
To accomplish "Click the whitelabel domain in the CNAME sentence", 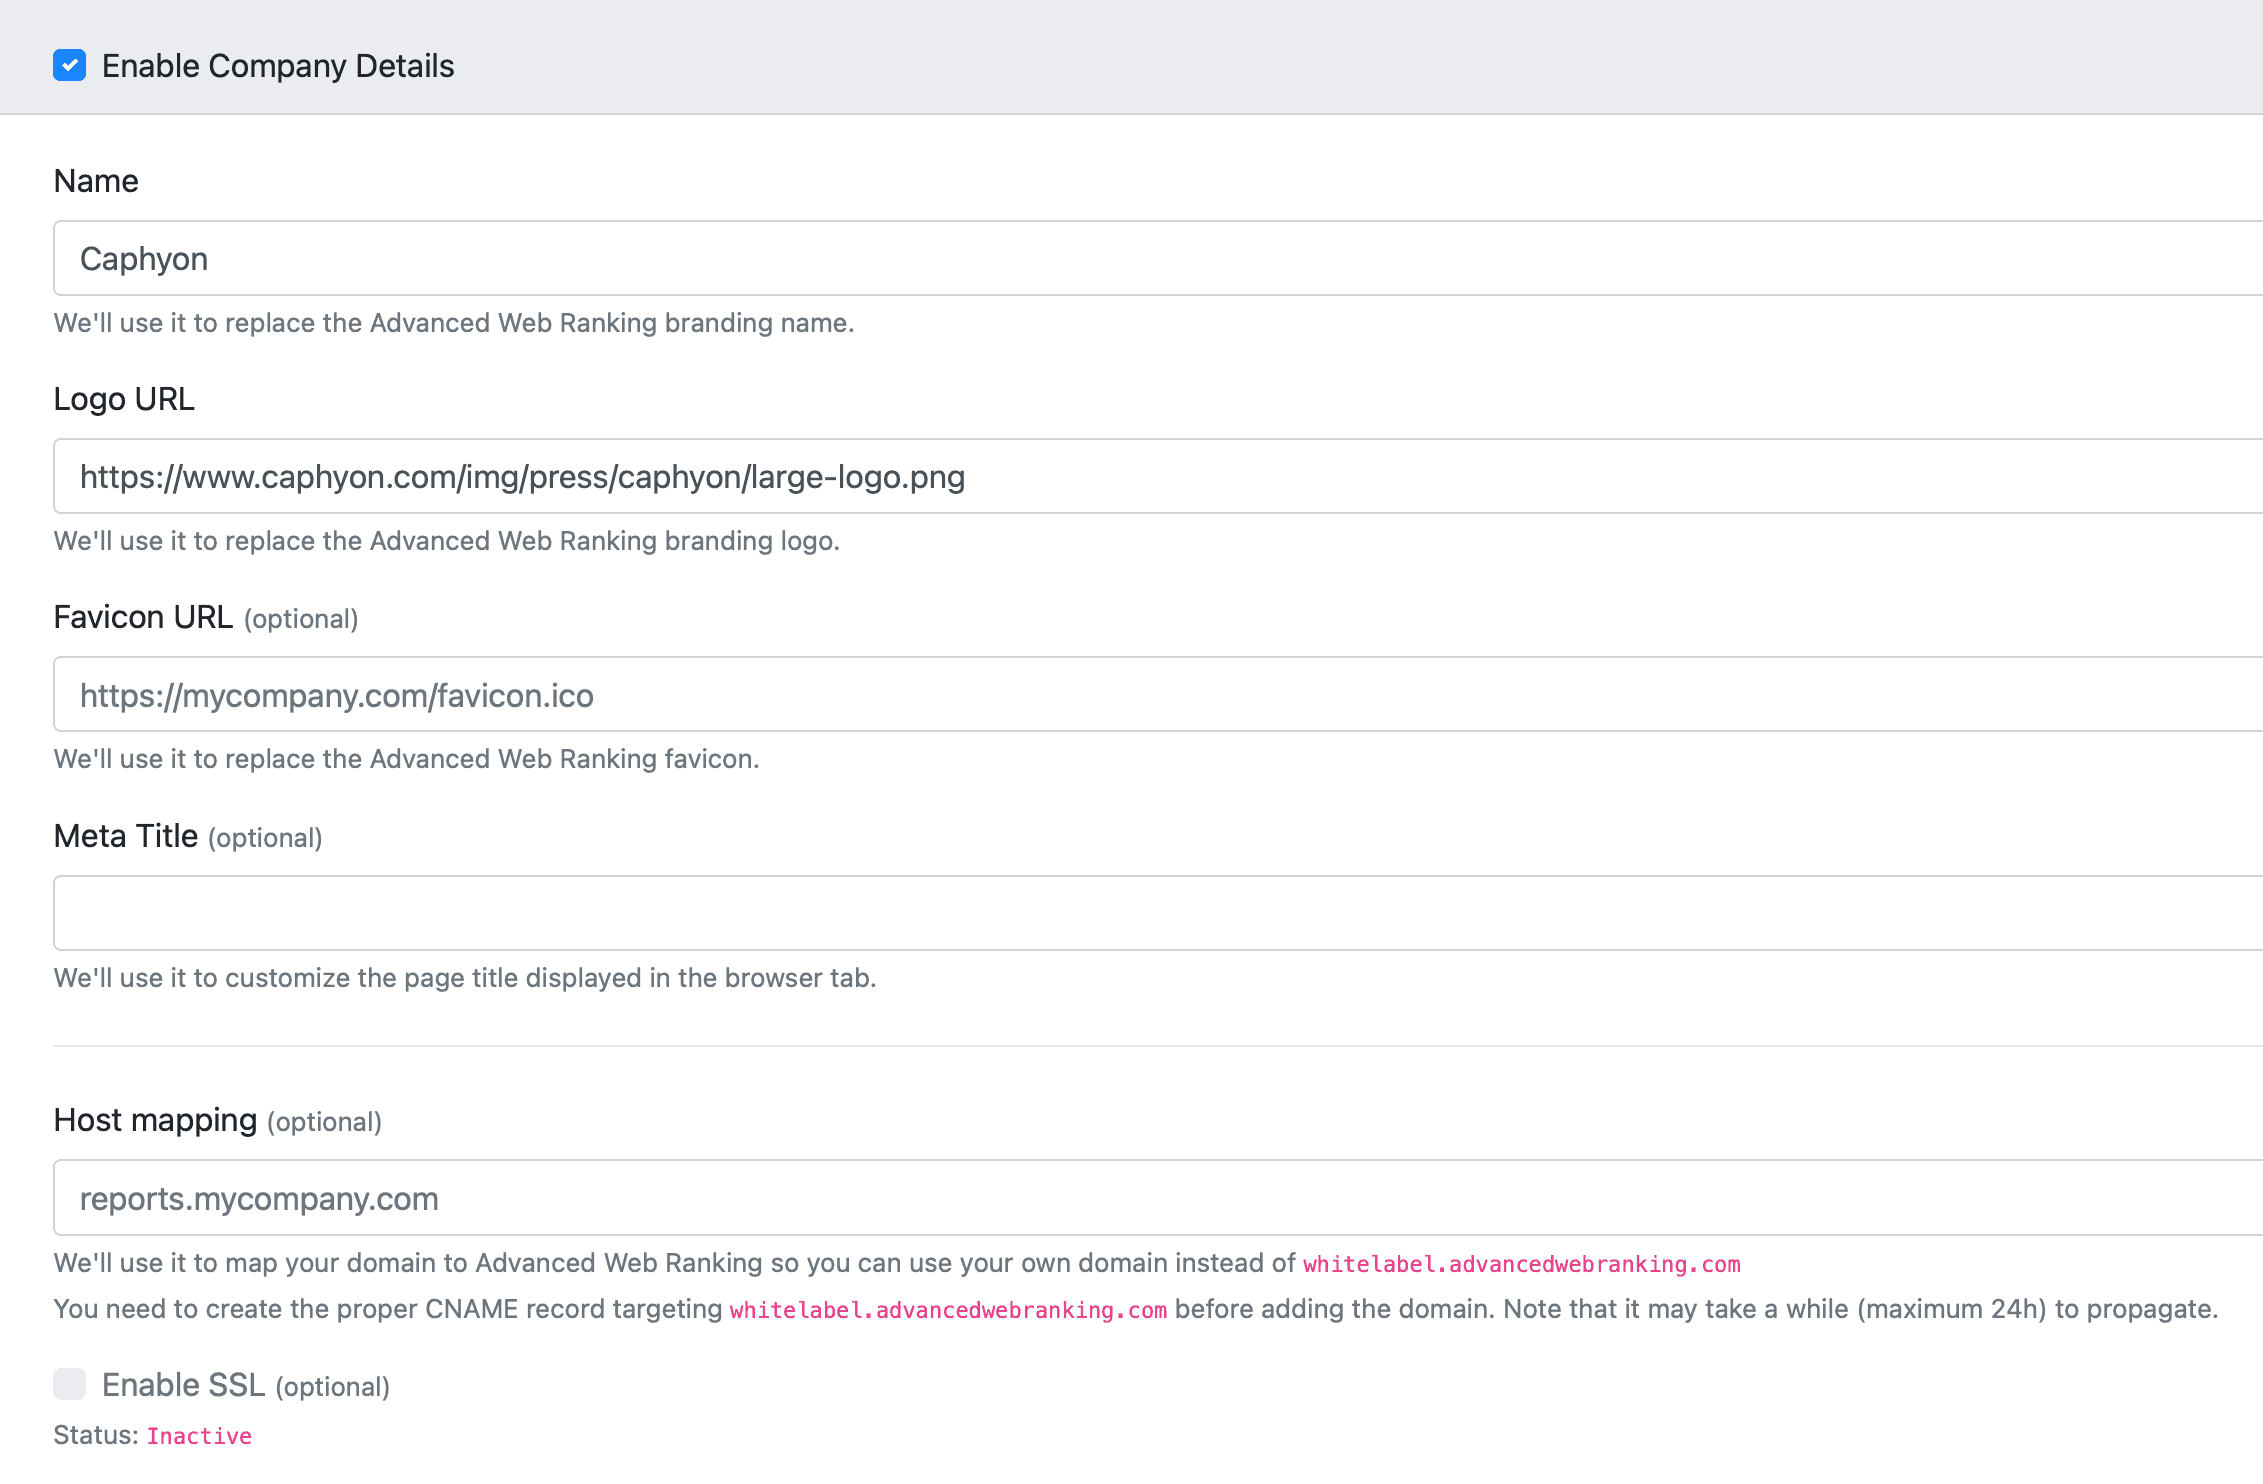I will (x=948, y=1310).
